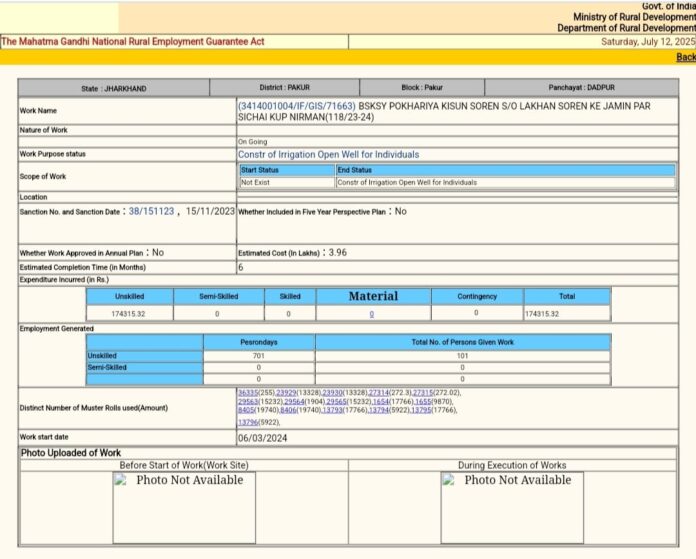Image resolution: width=696 pixels, height=559 pixels.
Task: Click the Material column header
Action: click(x=372, y=296)
